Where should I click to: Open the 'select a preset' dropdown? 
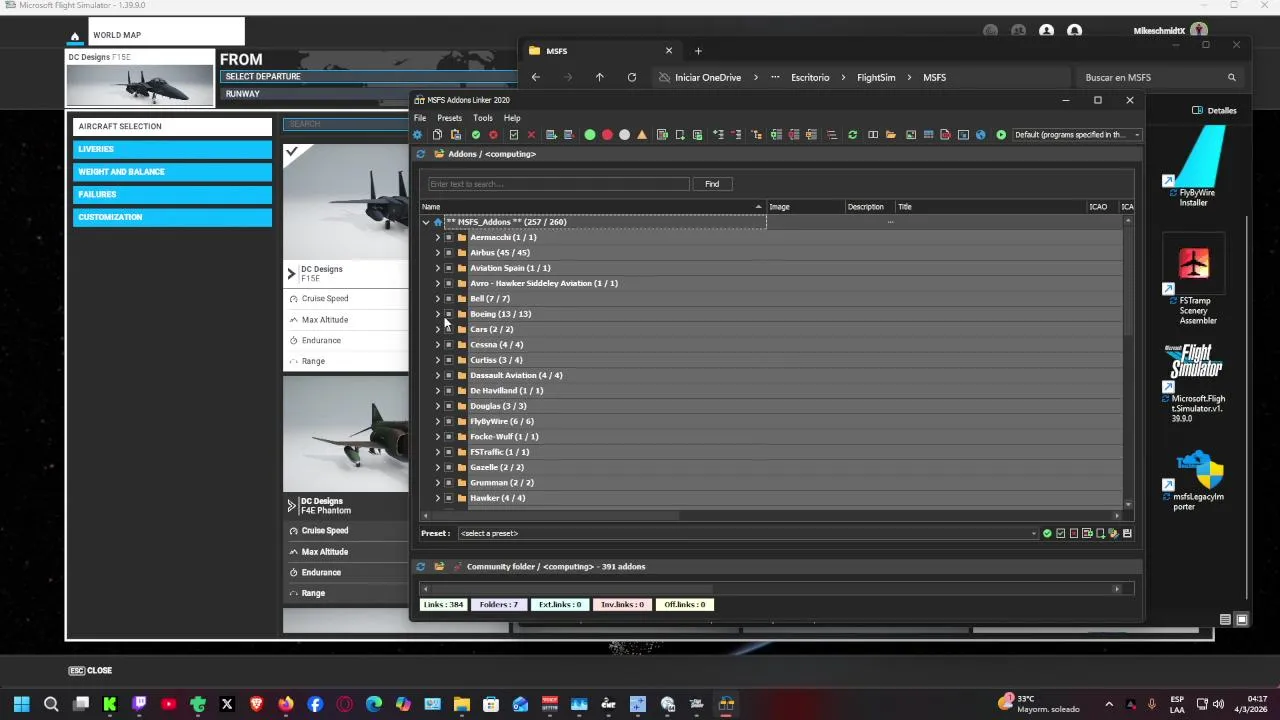(748, 533)
